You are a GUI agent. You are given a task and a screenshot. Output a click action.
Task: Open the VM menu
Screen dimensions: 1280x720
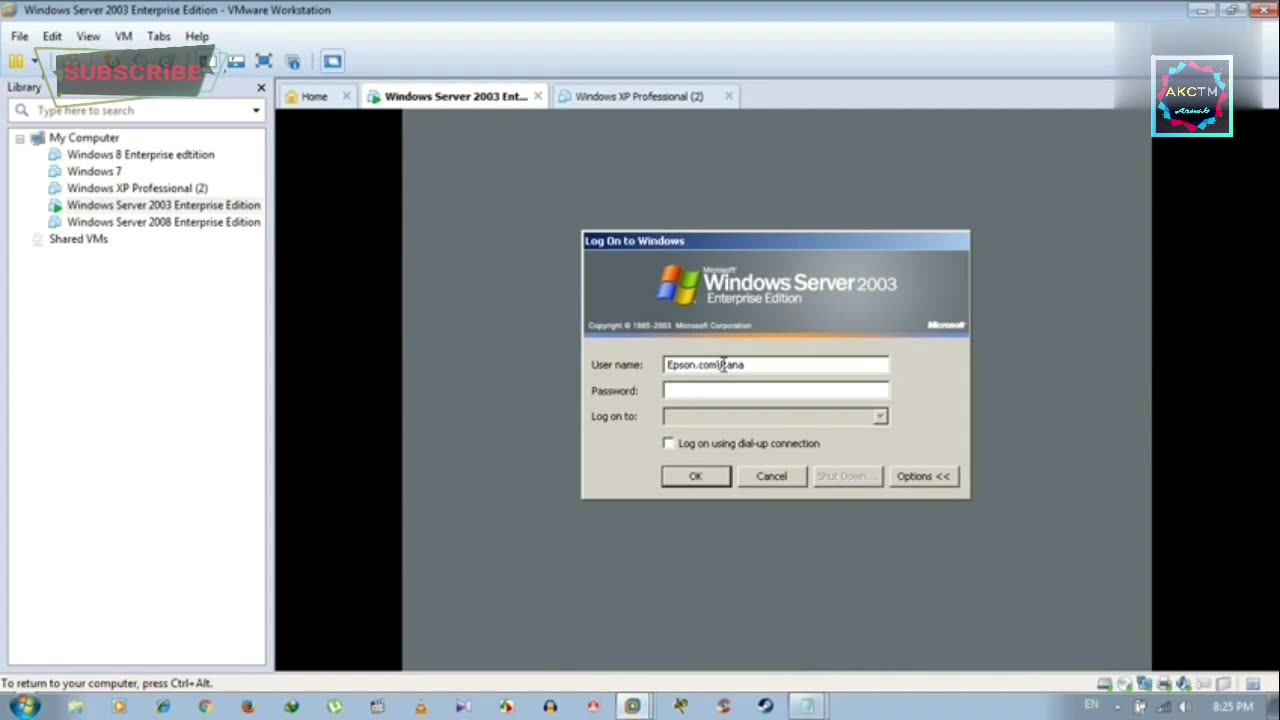[123, 36]
